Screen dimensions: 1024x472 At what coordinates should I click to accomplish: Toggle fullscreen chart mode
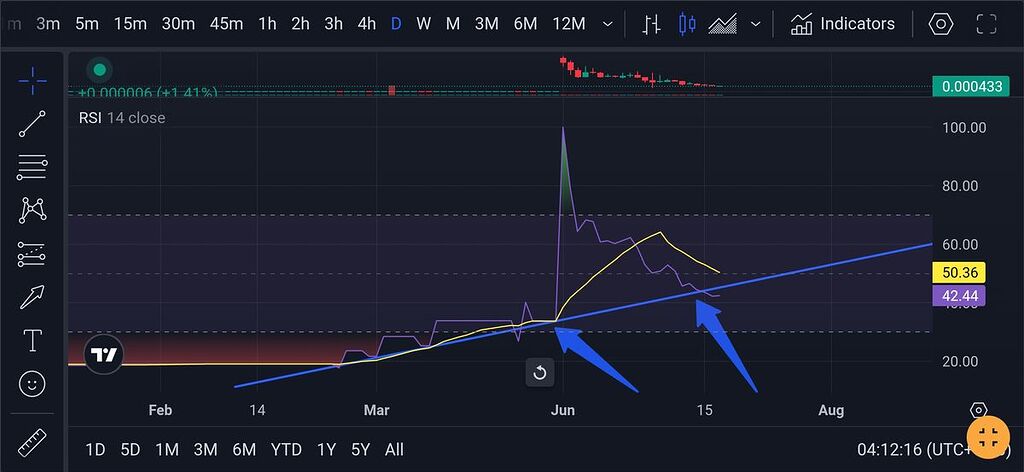click(x=986, y=24)
